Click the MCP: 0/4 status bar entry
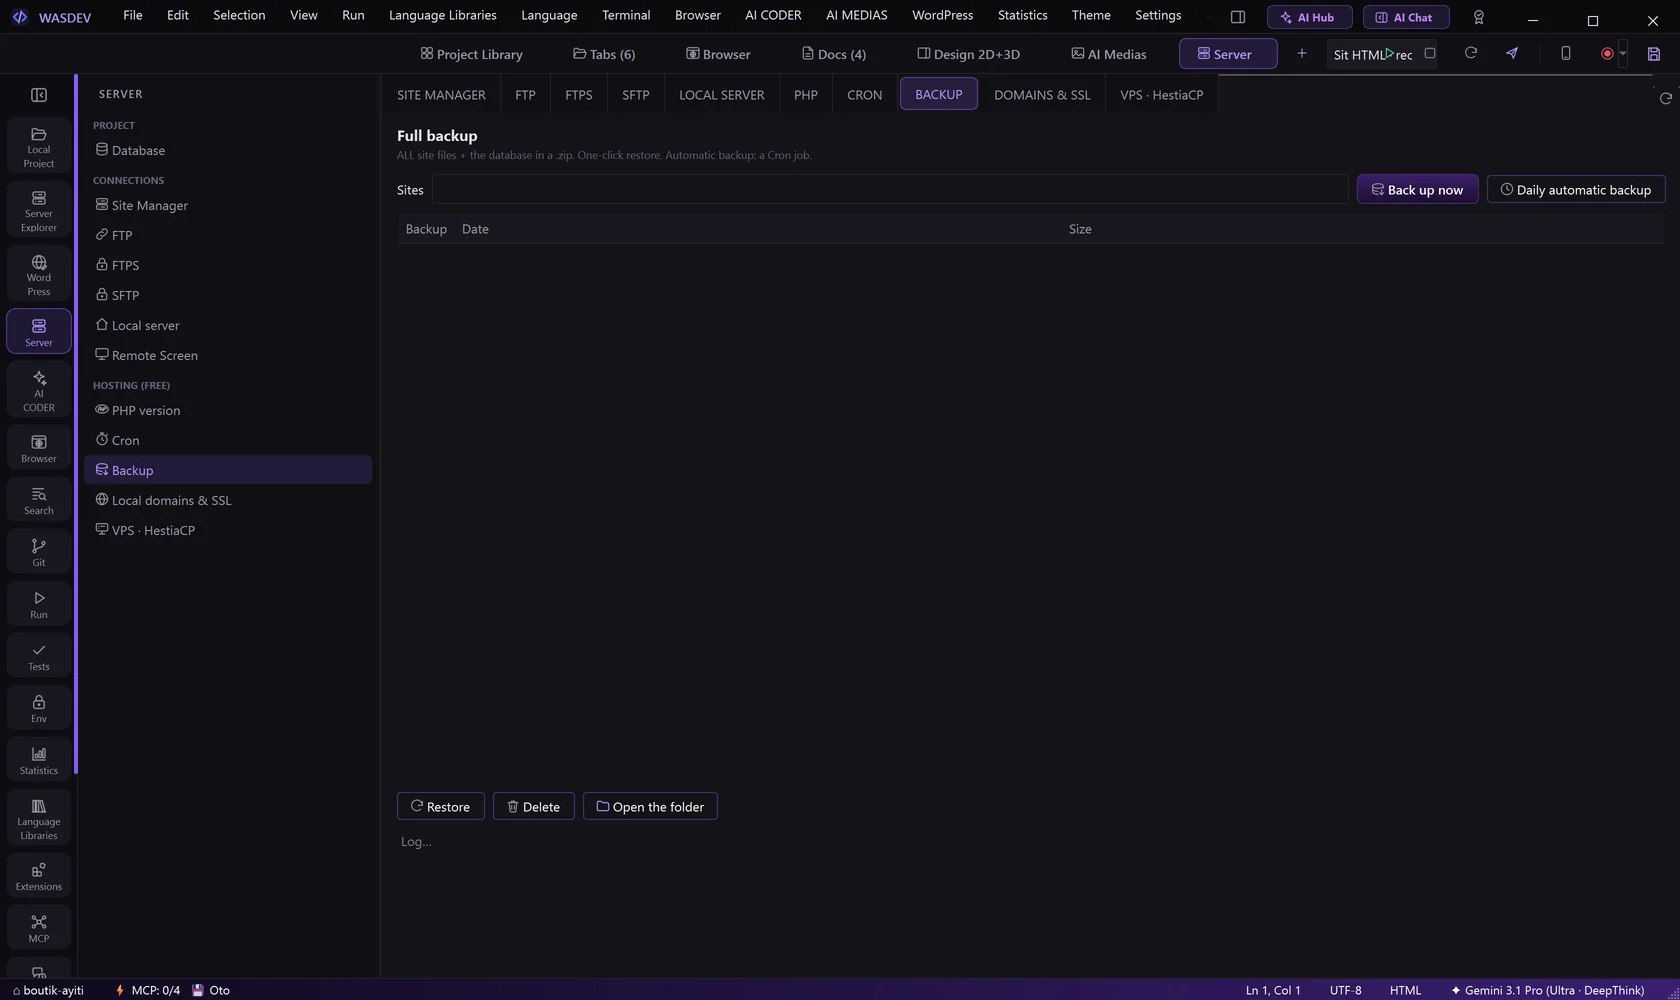Viewport: 1680px width, 1000px height. [147, 990]
